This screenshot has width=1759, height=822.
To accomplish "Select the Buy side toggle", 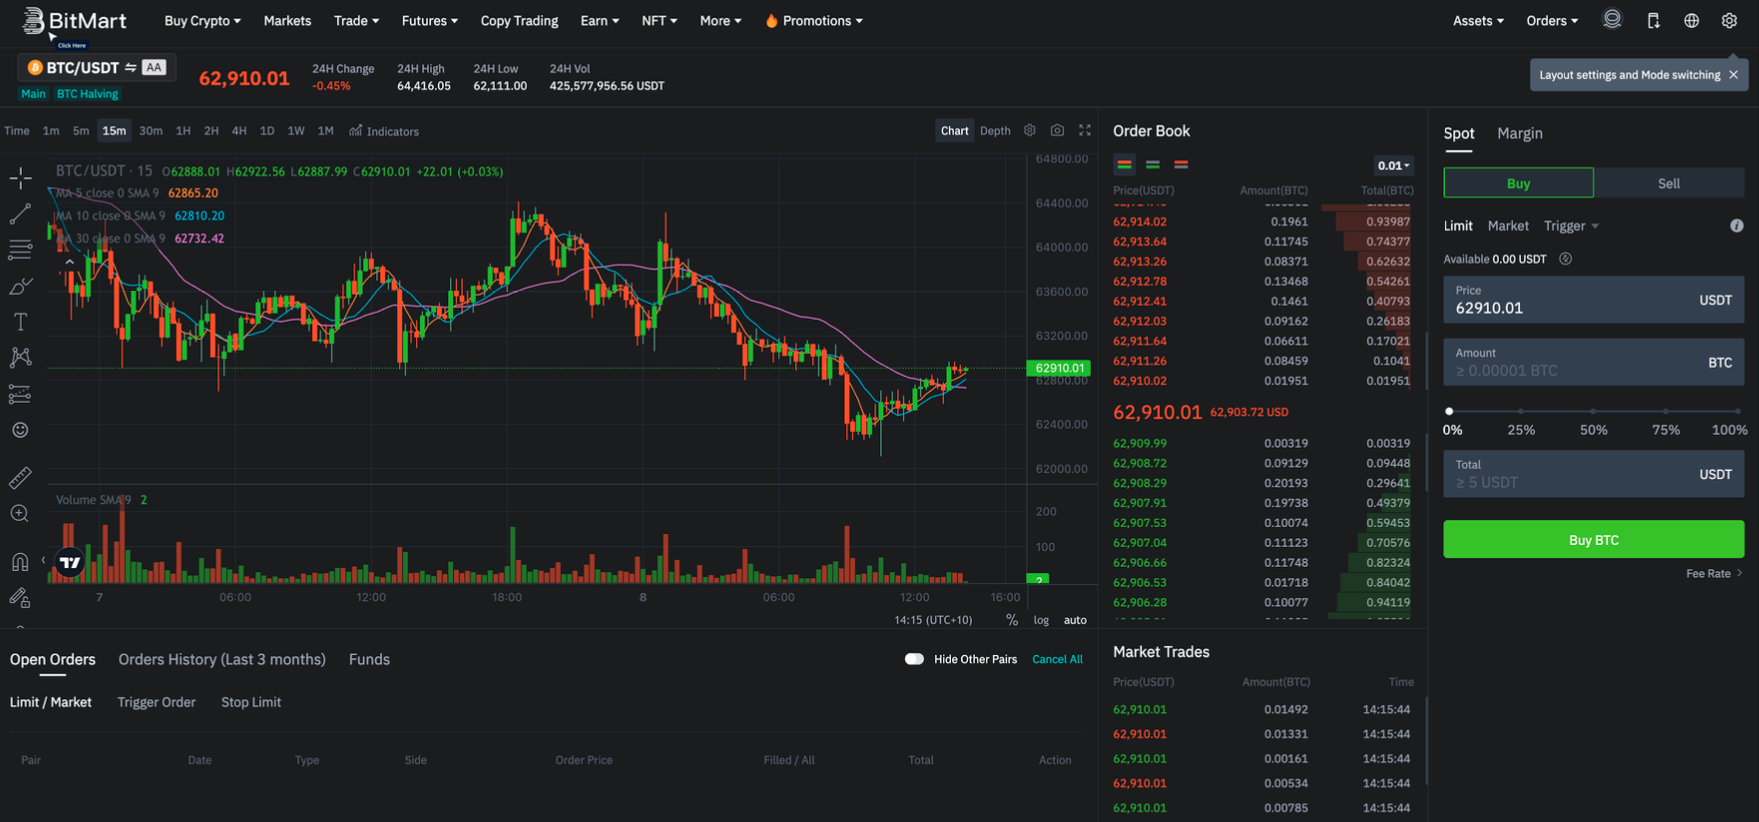I will click(1518, 183).
